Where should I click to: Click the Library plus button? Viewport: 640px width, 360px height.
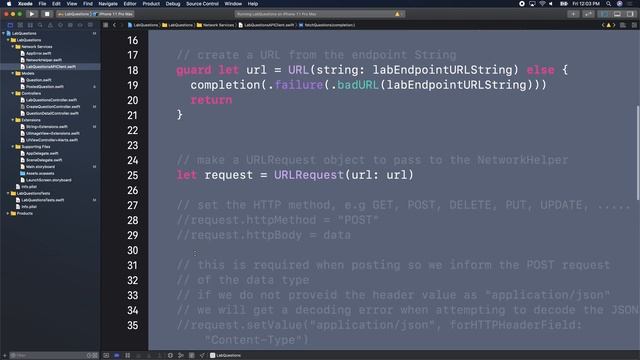[573, 14]
